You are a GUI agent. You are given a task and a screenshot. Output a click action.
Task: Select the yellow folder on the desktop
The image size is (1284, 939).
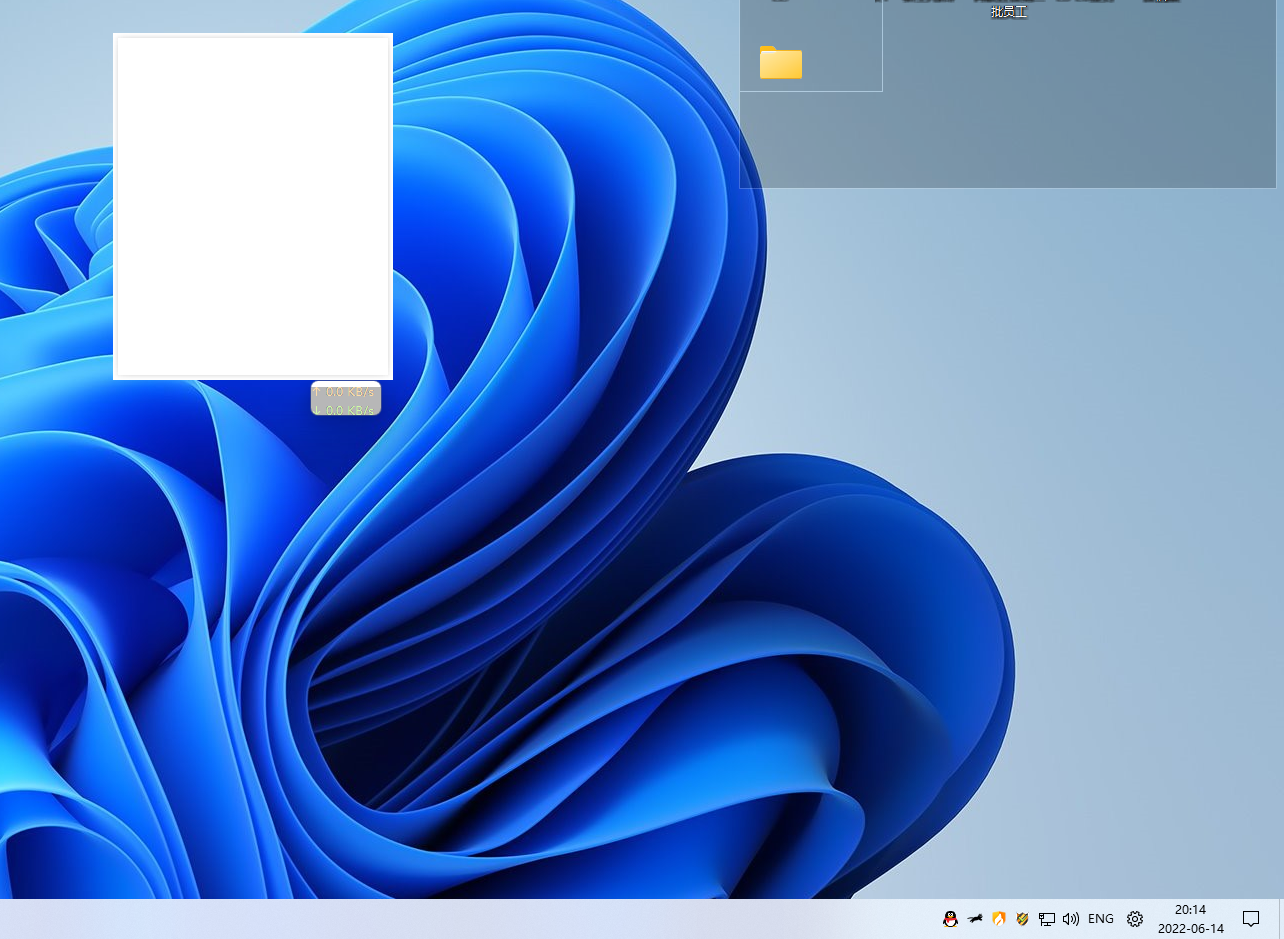[780, 63]
